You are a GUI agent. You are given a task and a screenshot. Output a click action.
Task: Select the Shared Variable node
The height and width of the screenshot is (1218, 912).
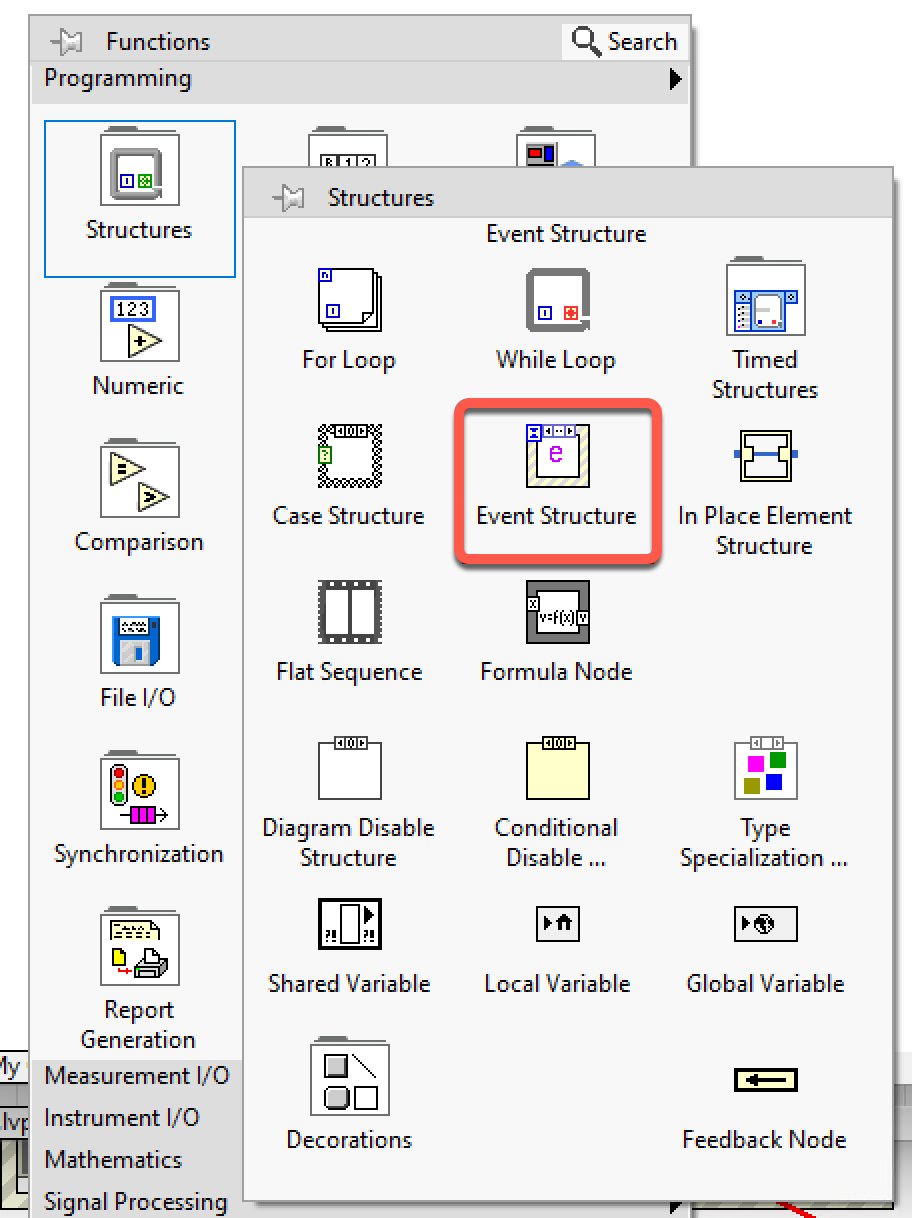point(348,923)
